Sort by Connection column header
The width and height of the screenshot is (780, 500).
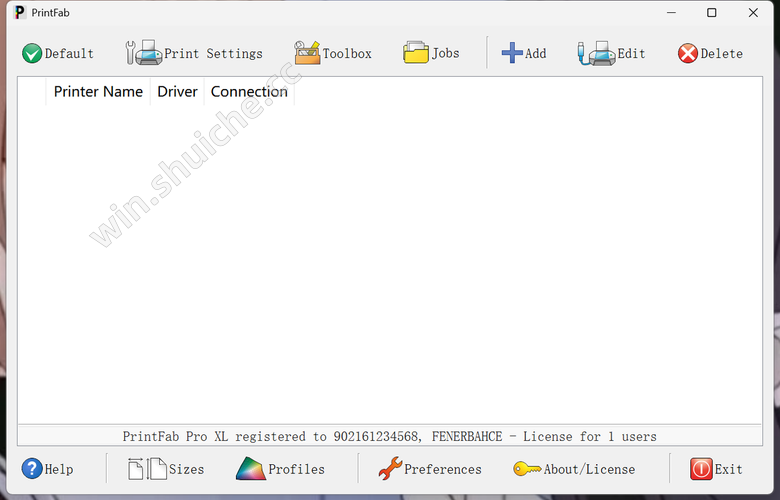coord(249,92)
